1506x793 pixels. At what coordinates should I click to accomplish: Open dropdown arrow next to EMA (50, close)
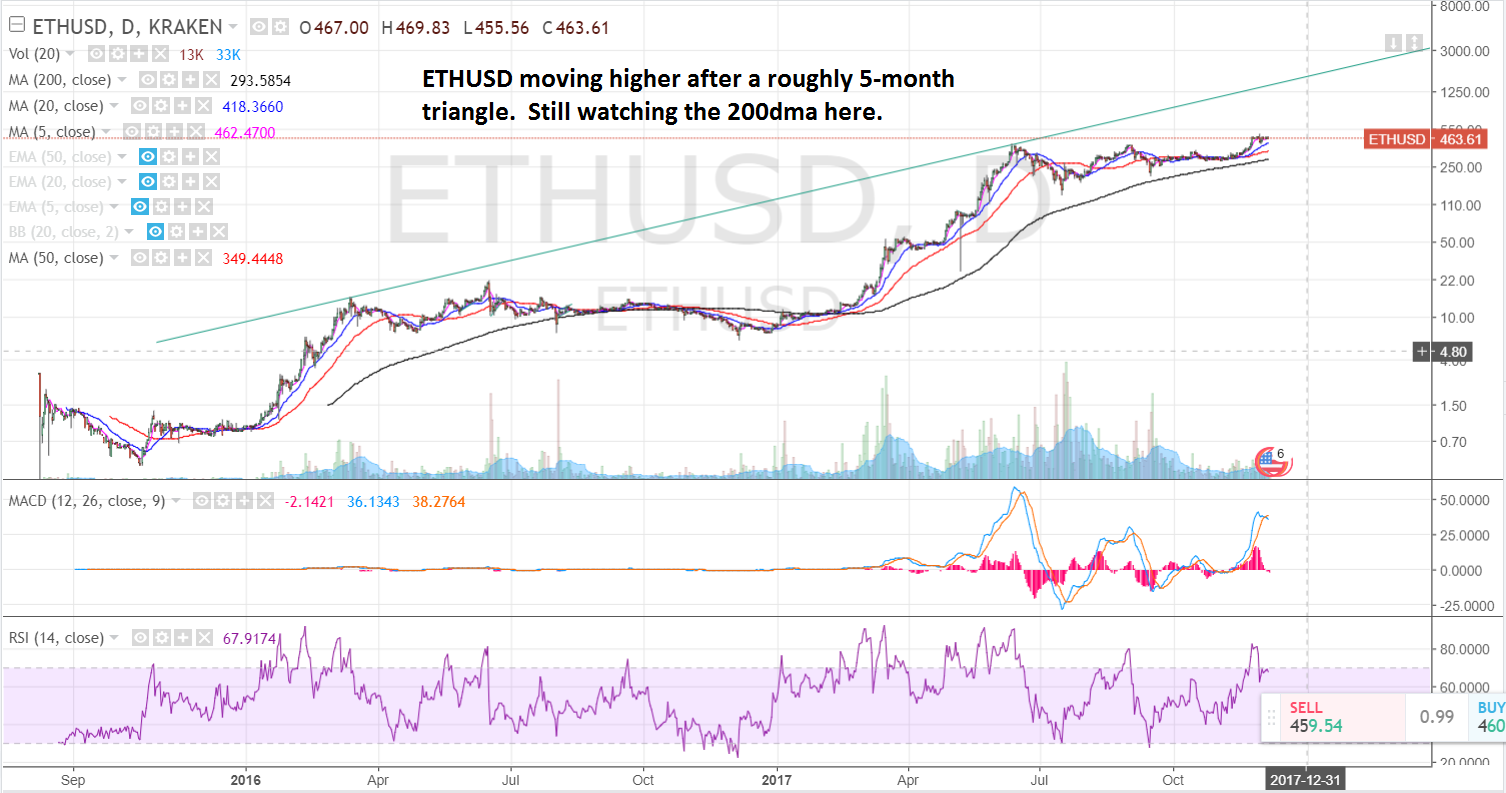point(122,157)
